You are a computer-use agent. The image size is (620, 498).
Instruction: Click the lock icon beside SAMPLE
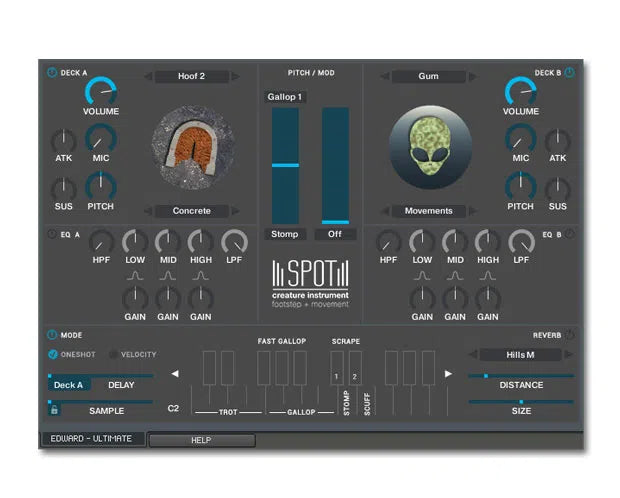click(54, 409)
